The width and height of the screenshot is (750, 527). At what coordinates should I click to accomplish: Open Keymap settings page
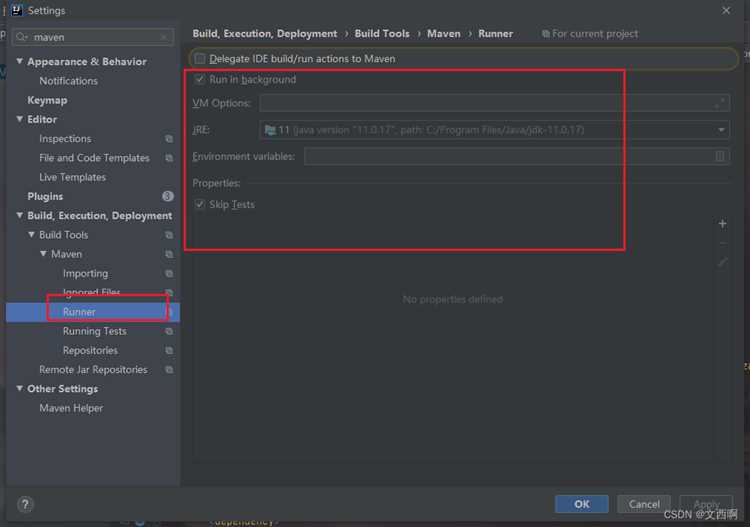tap(47, 100)
